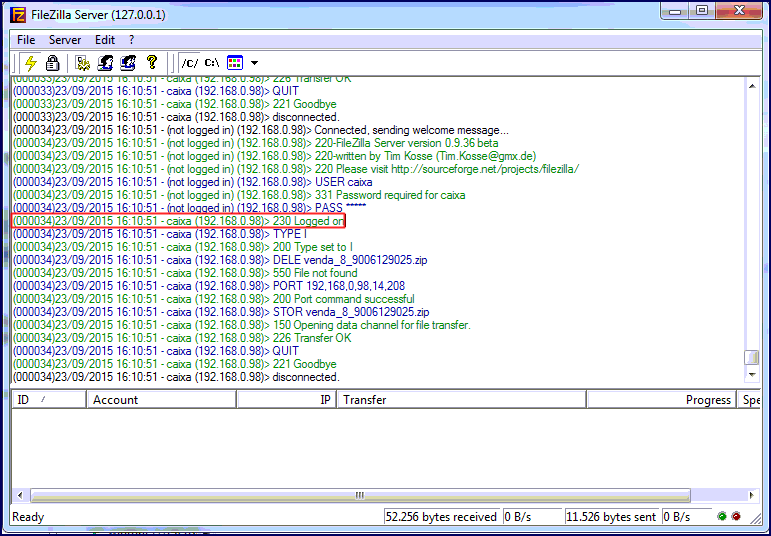Click the session 000034 '221 Goodbye' line
Screen dimensions: 771x536
(175, 364)
